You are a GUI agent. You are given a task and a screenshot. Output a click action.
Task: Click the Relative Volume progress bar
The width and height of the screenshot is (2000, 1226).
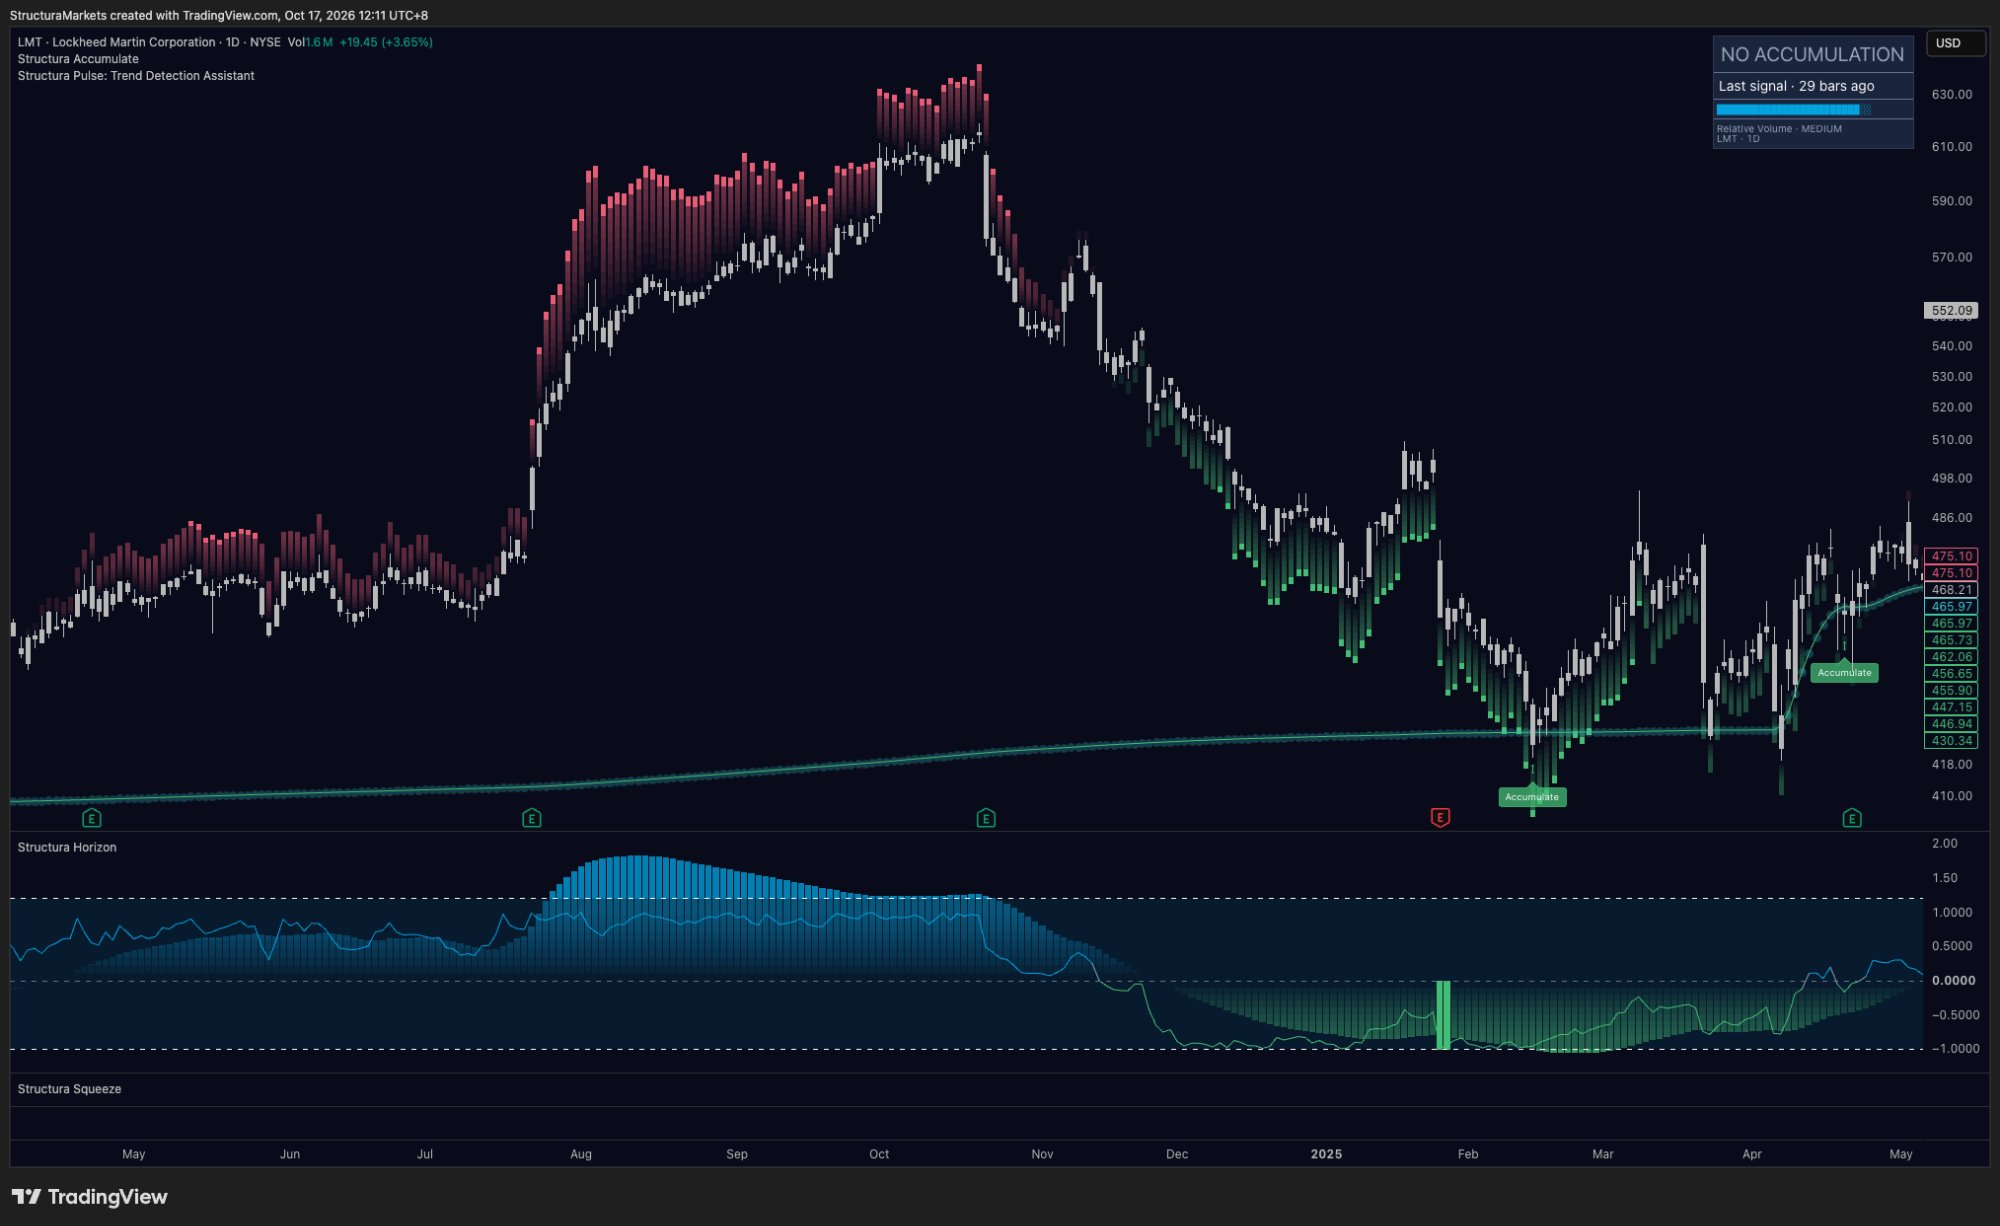pyautogui.click(x=1794, y=110)
